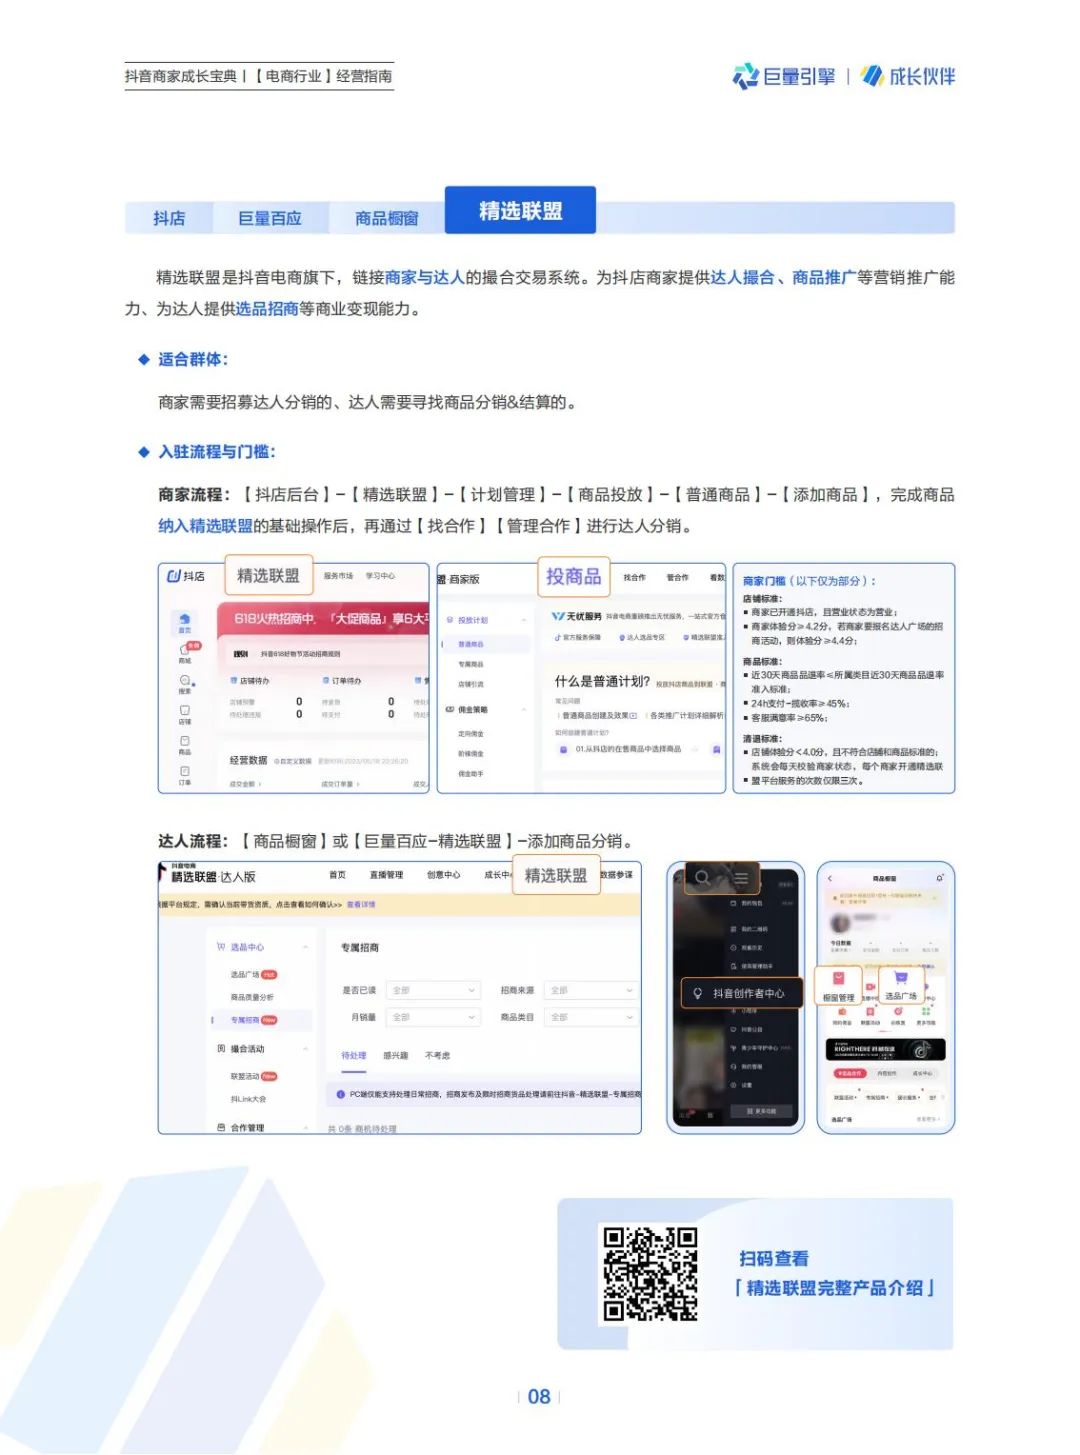Open 找合作 in 商家版 top bar
This screenshot has width=1080, height=1455.
pos(634,577)
